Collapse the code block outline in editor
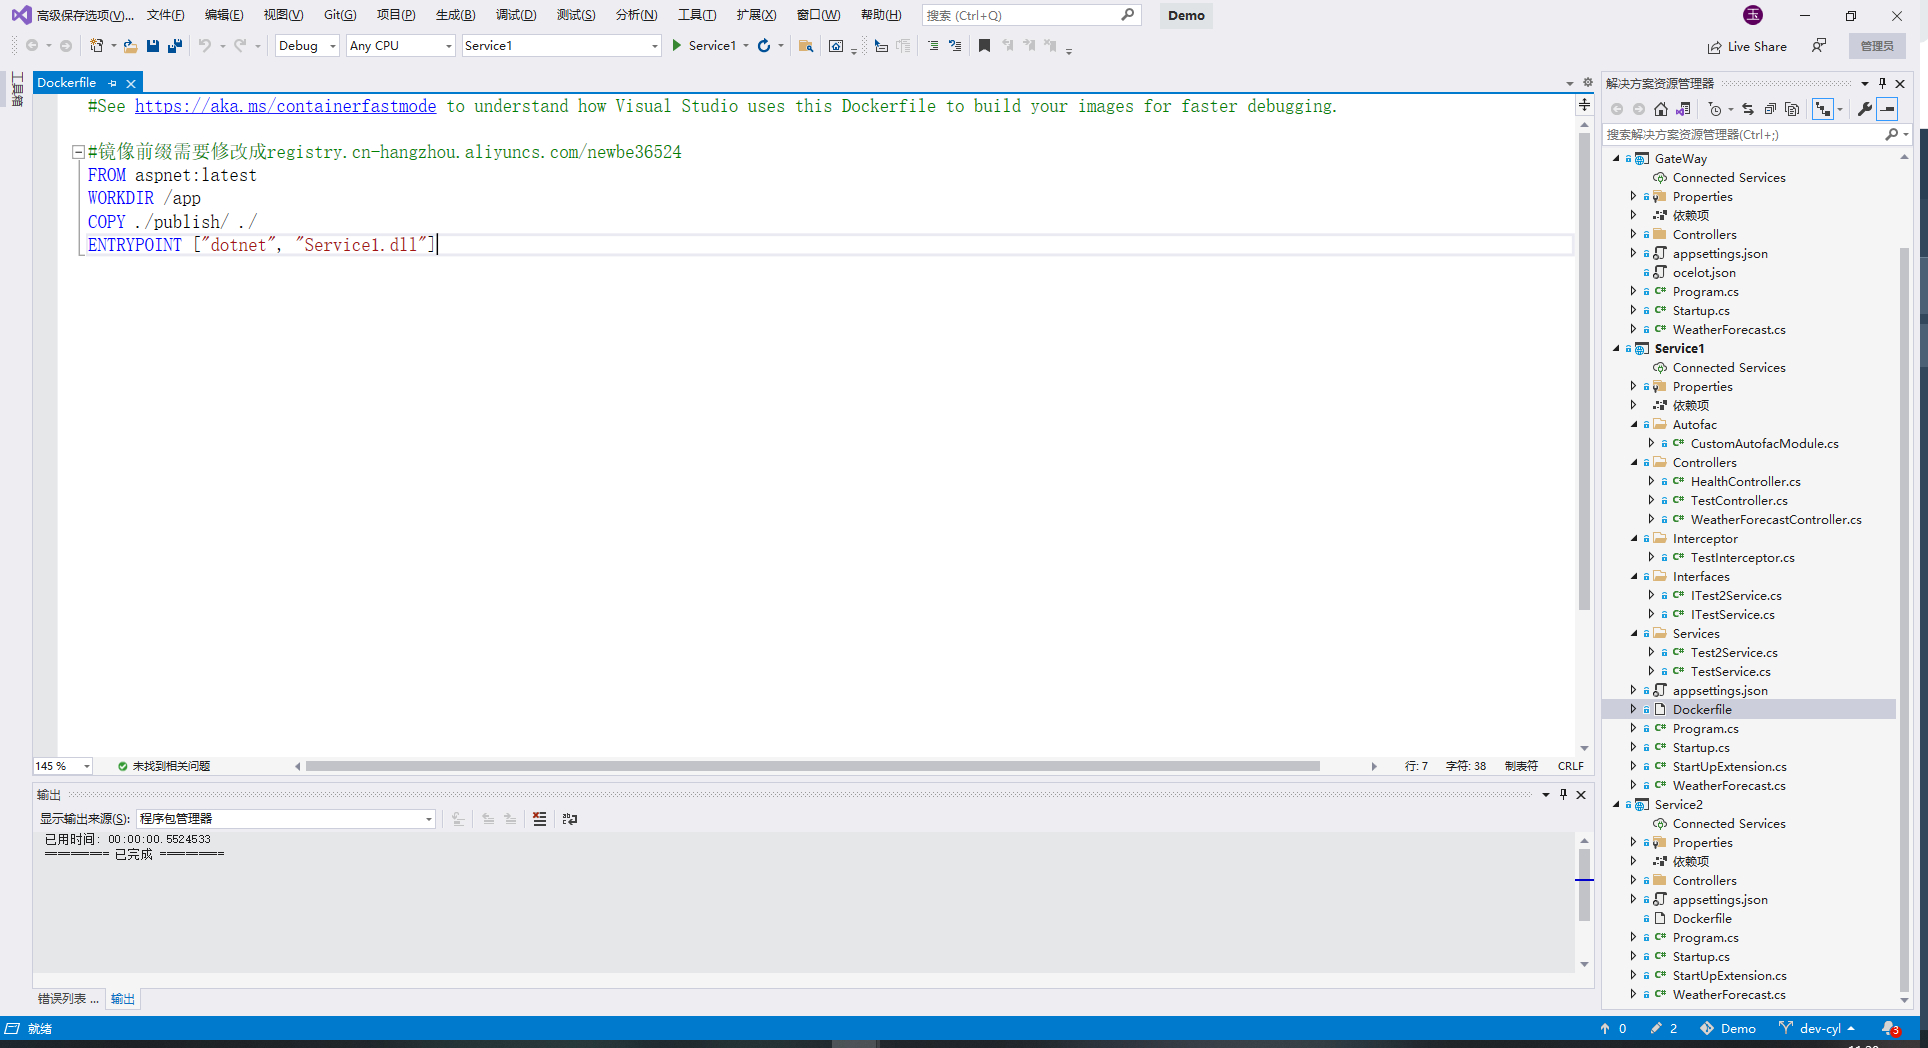 [x=78, y=152]
